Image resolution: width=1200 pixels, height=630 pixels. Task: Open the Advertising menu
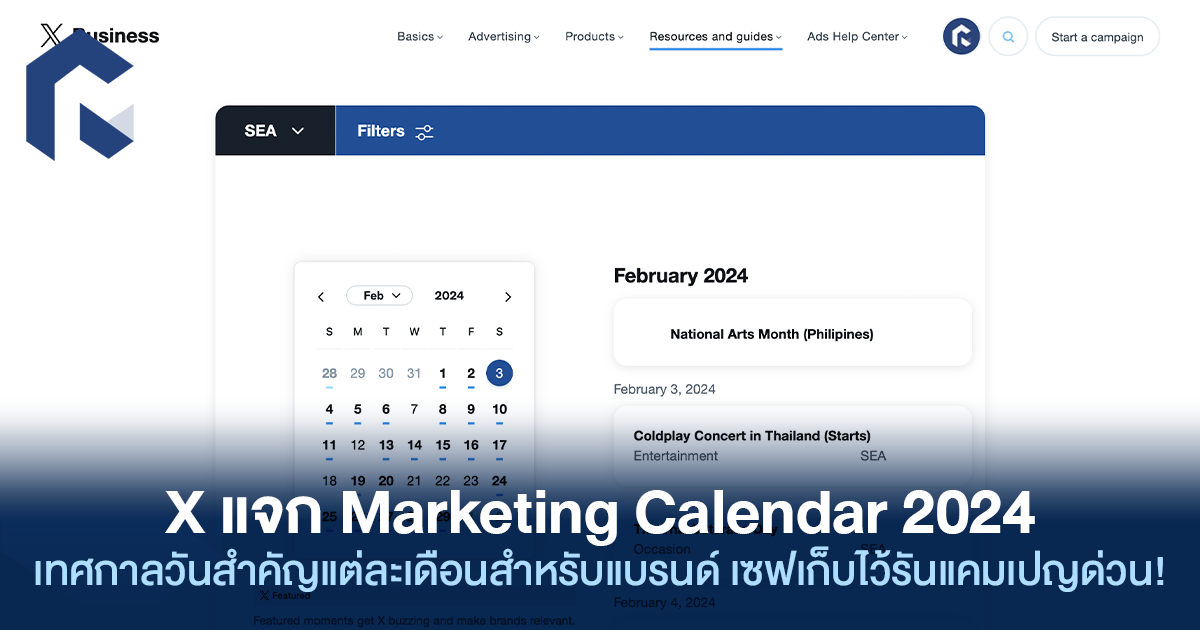click(503, 37)
